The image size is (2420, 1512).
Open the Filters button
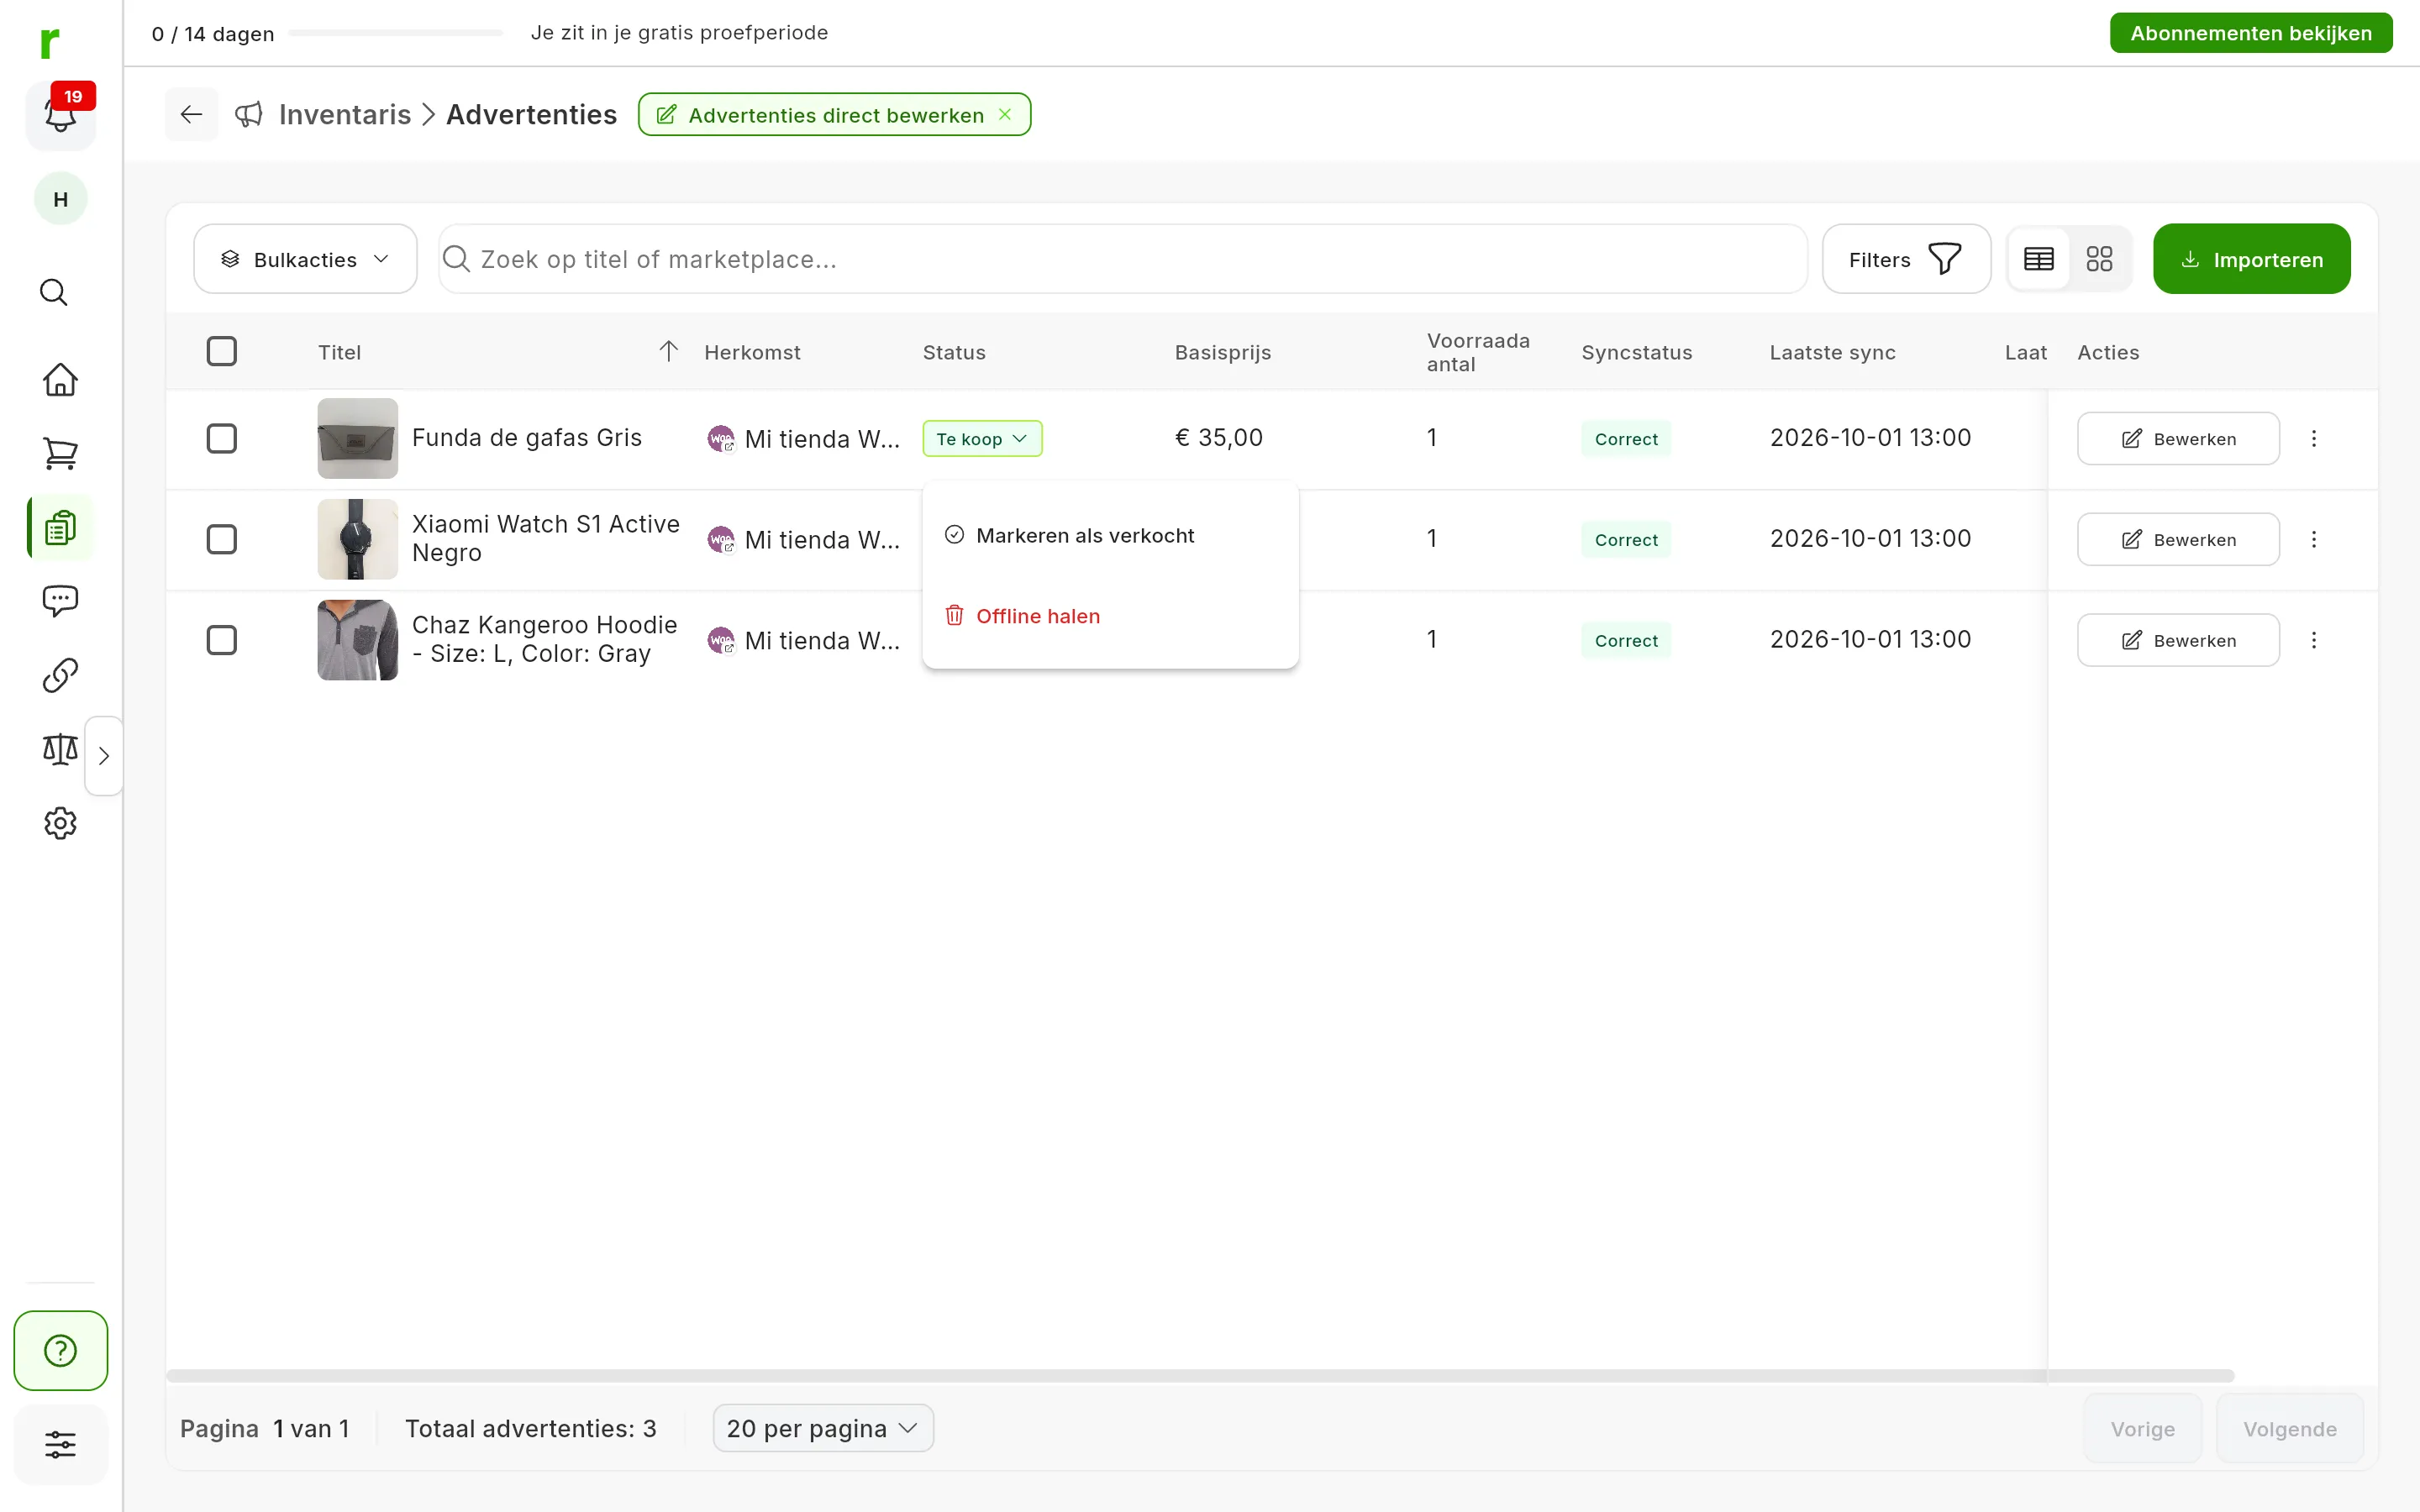[x=1906, y=259]
